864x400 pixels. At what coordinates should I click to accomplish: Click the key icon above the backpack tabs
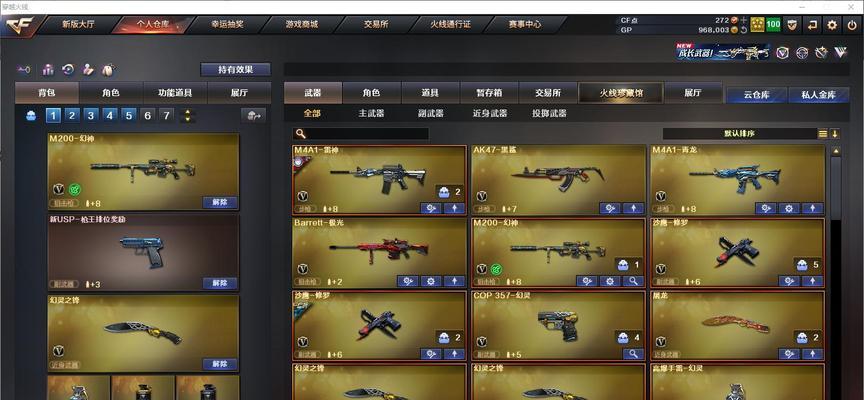24,70
